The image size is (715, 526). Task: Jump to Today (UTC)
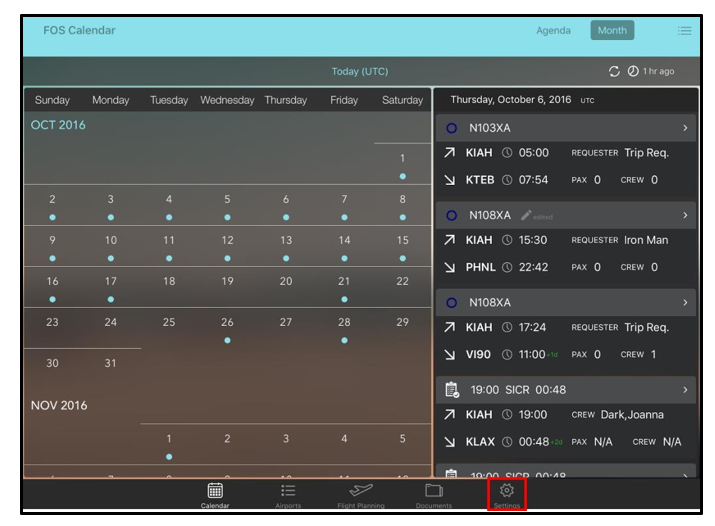[359, 72]
